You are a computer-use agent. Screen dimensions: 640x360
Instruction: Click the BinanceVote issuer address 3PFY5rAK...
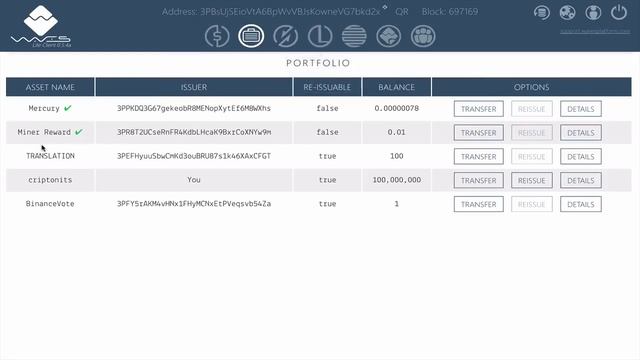[x=194, y=203]
